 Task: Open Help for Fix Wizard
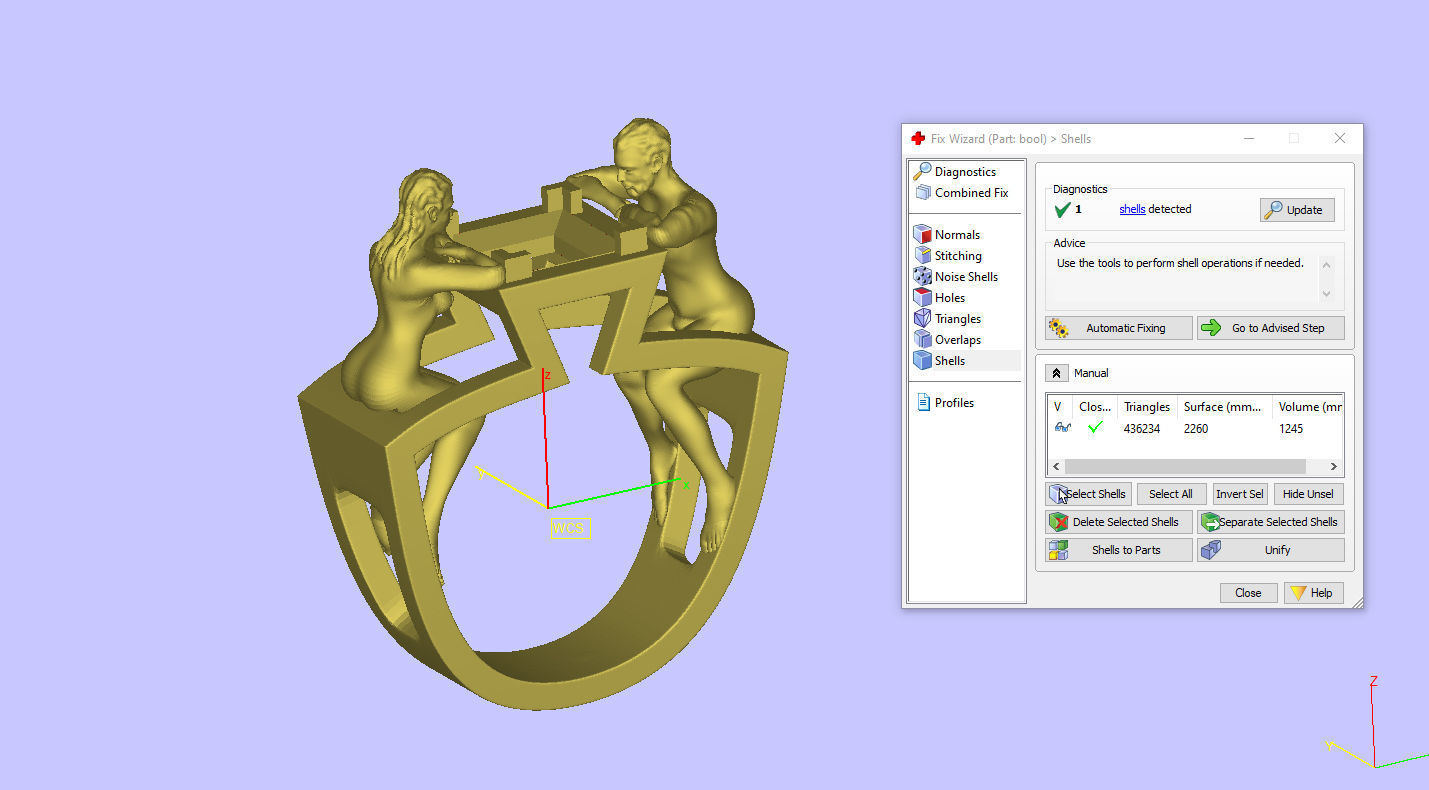click(1313, 593)
